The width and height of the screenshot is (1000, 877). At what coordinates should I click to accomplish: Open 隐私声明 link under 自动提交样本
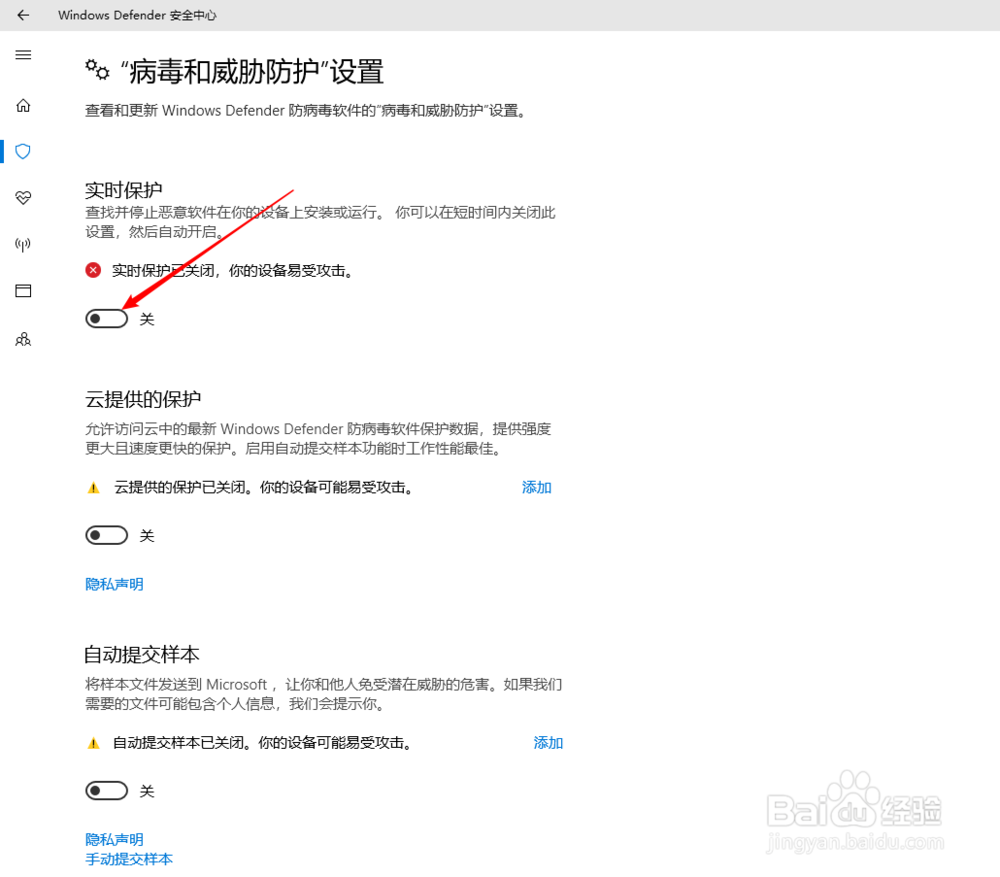click(x=114, y=839)
